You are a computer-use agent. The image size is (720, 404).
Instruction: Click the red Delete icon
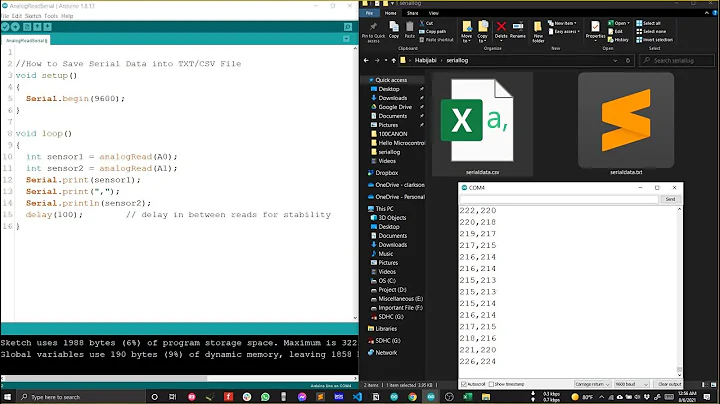(501, 27)
